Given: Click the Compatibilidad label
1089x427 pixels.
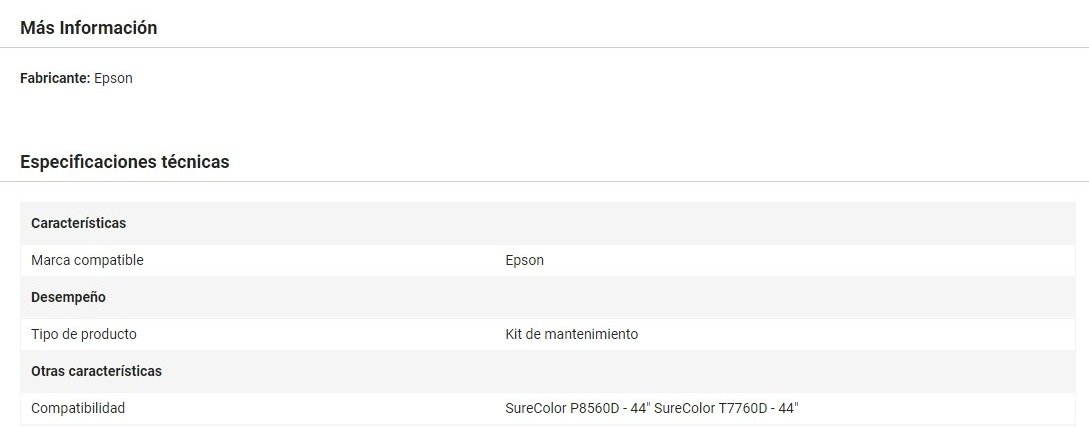Looking at the screenshot, I should 78,408.
